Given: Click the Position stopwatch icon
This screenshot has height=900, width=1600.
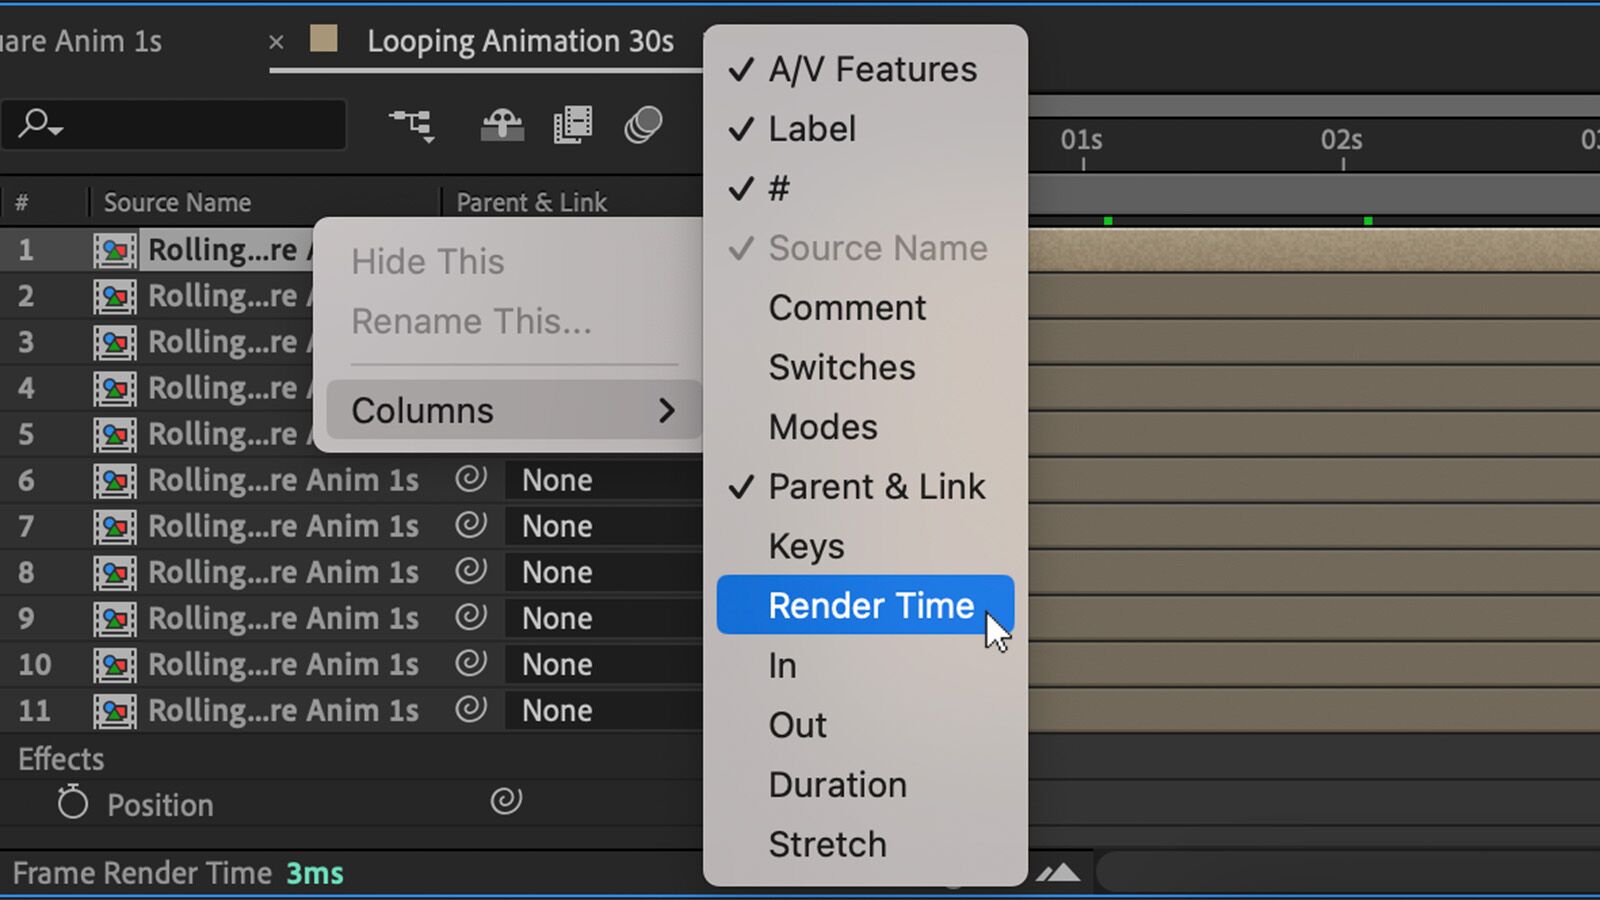Looking at the screenshot, I should 72,803.
